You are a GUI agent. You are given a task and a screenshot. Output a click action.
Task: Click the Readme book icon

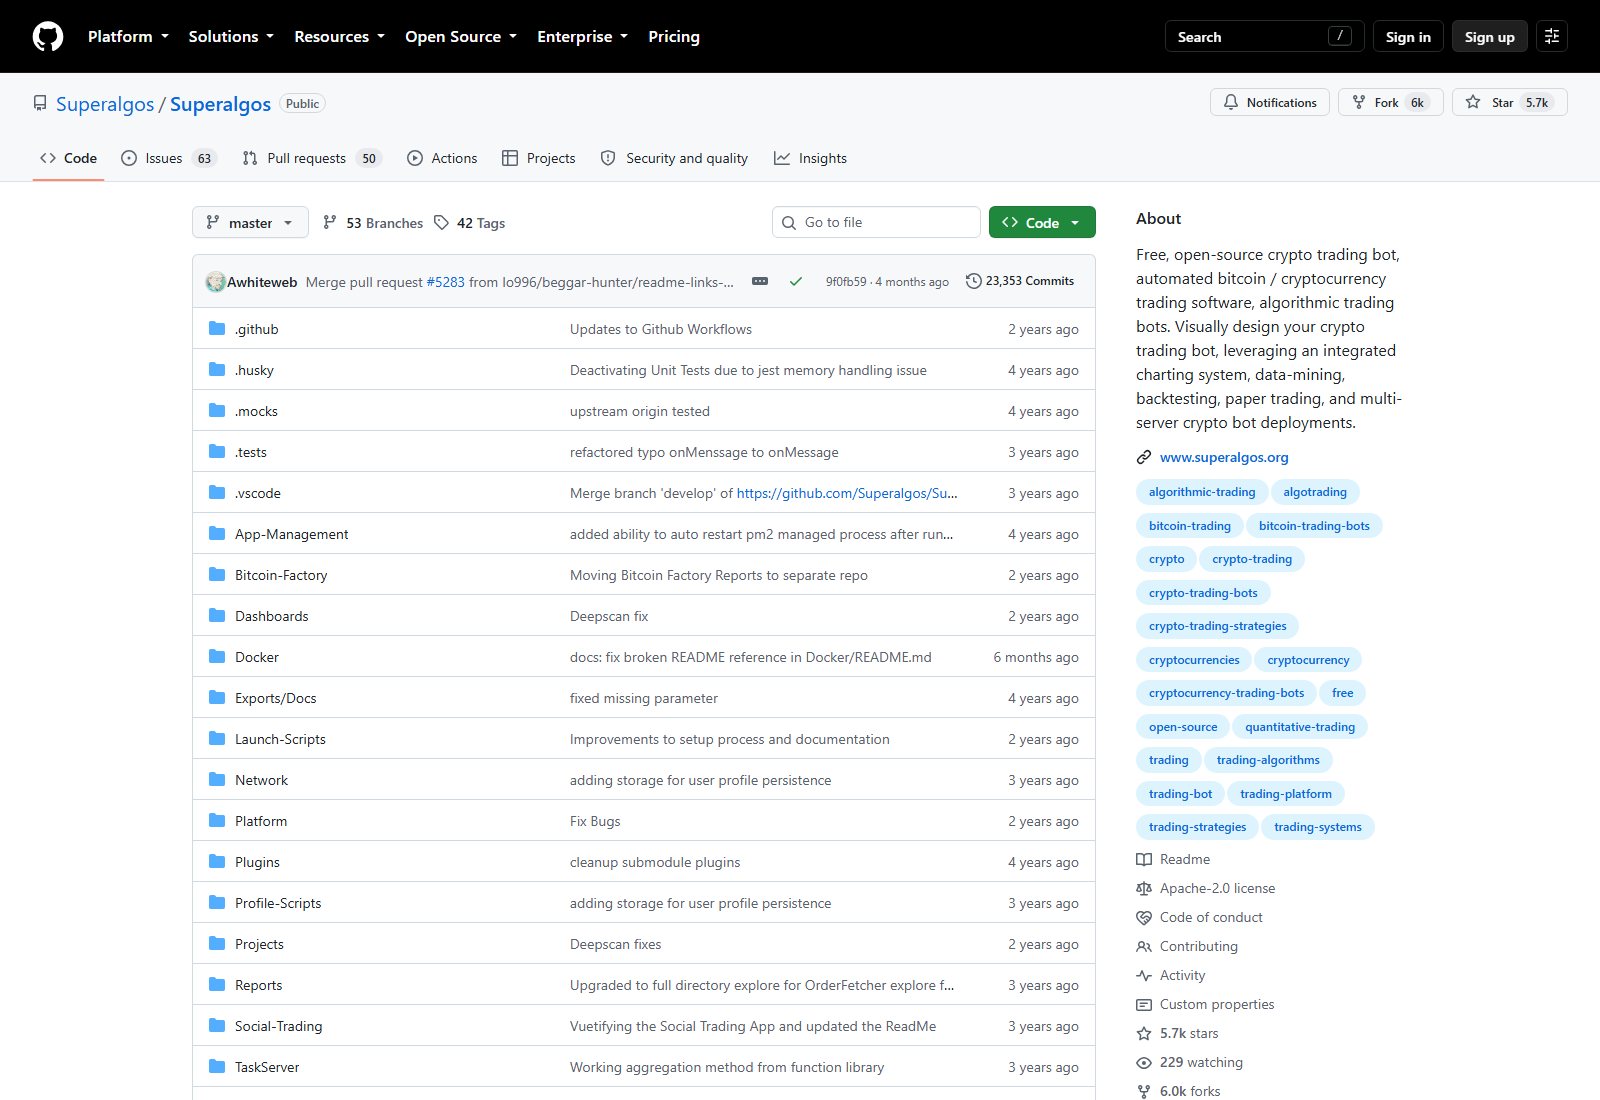(x=1144, y=859)
